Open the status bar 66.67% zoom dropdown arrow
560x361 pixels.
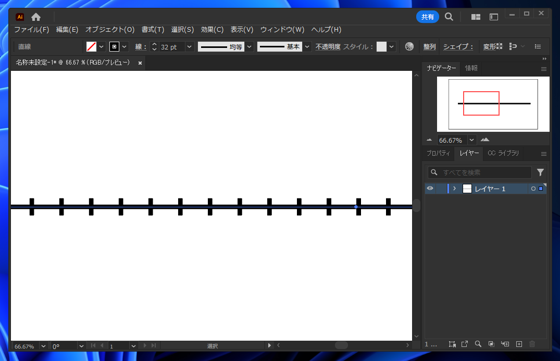click(x=43, y=346)
